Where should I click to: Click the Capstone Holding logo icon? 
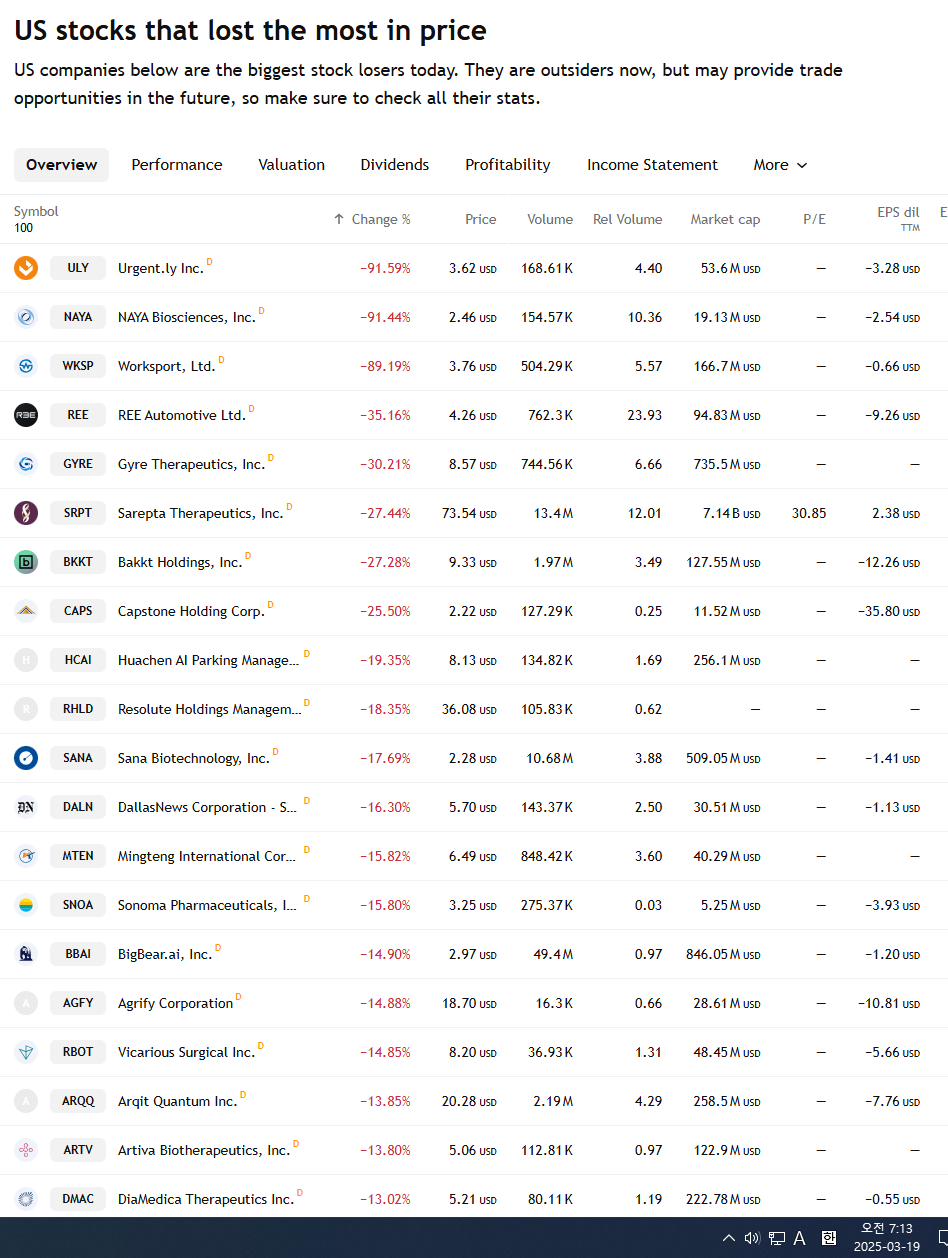(x=26, y=611)
